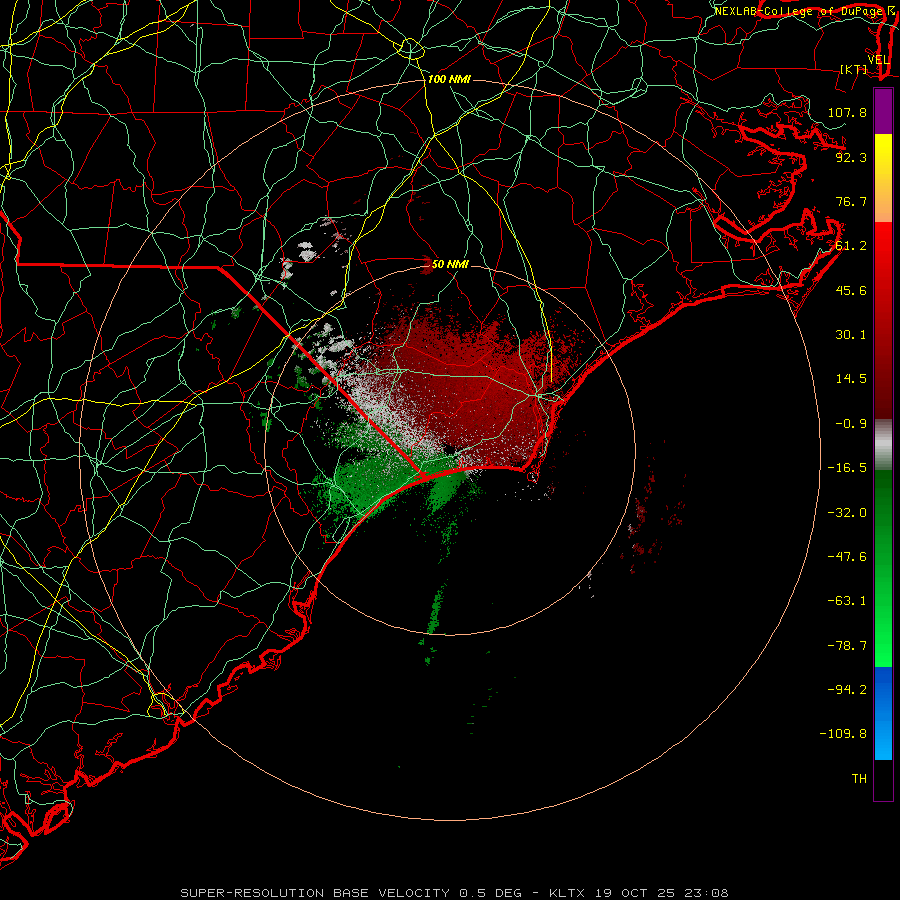The image size is (900, 900).
Task: Click the VEL legend title
Action: [x=878, y=60]
